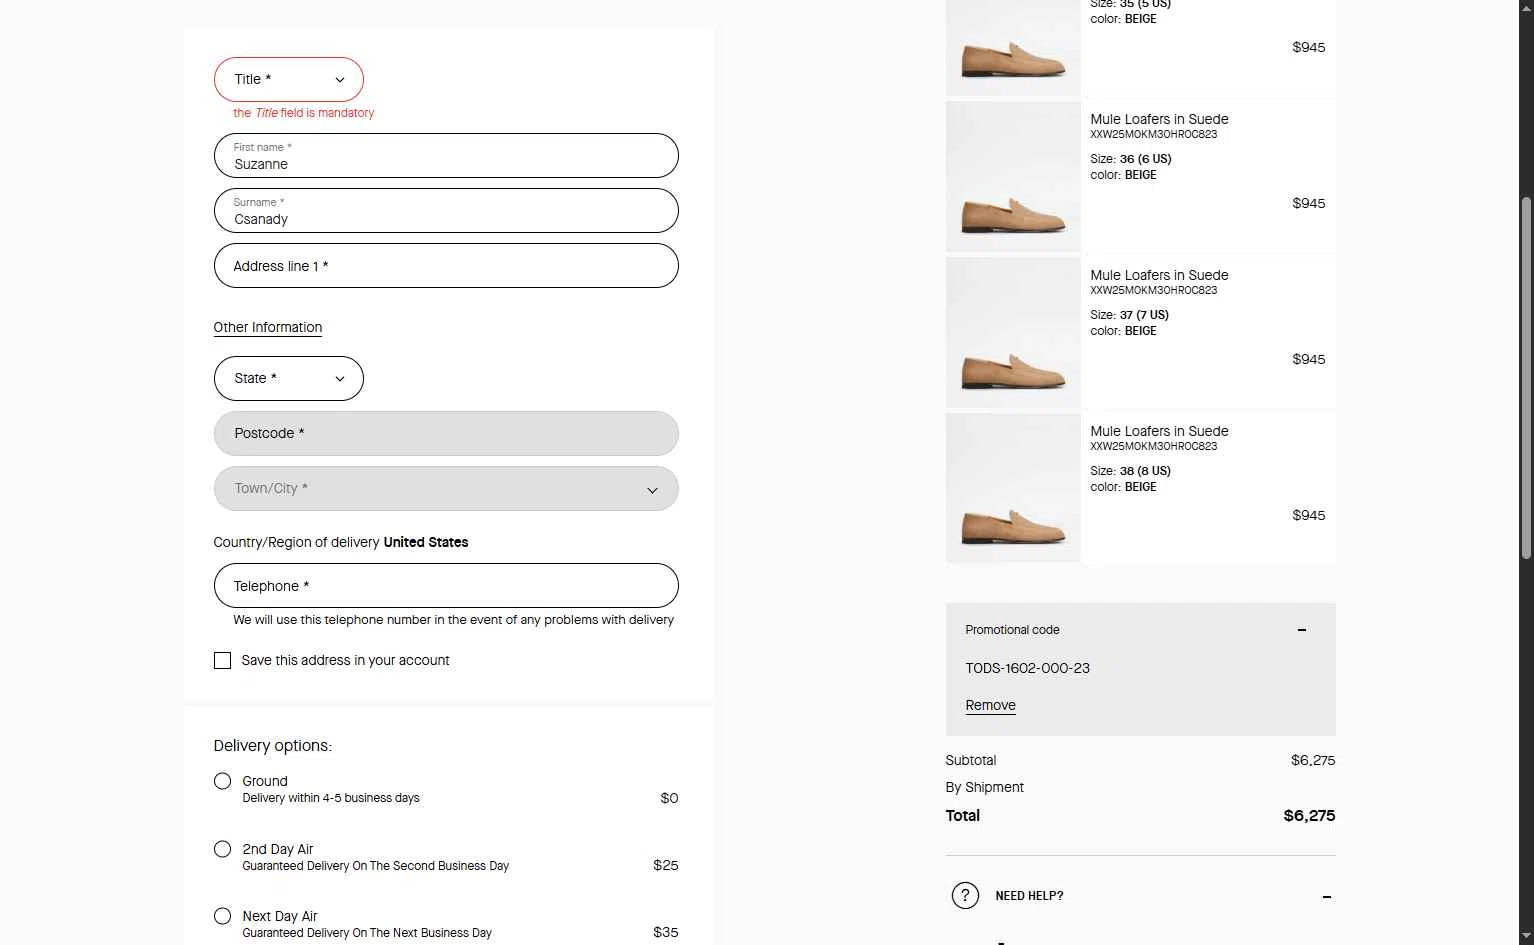Click the Need Help question mark icon
Viewport: 1534px width, 945px height.
[964, 895]
